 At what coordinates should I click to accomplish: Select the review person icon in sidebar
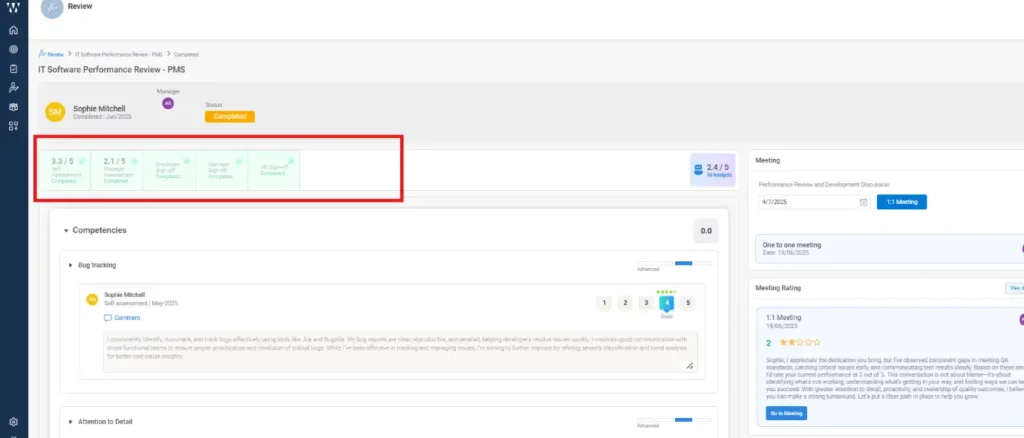pyautogui.click(x=13, y=87)
